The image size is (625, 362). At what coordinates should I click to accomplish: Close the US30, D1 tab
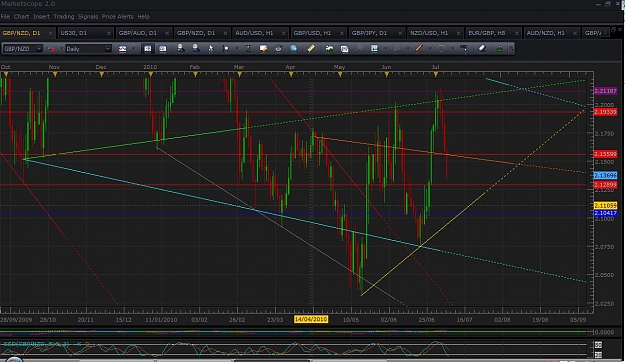click(108, 33)
